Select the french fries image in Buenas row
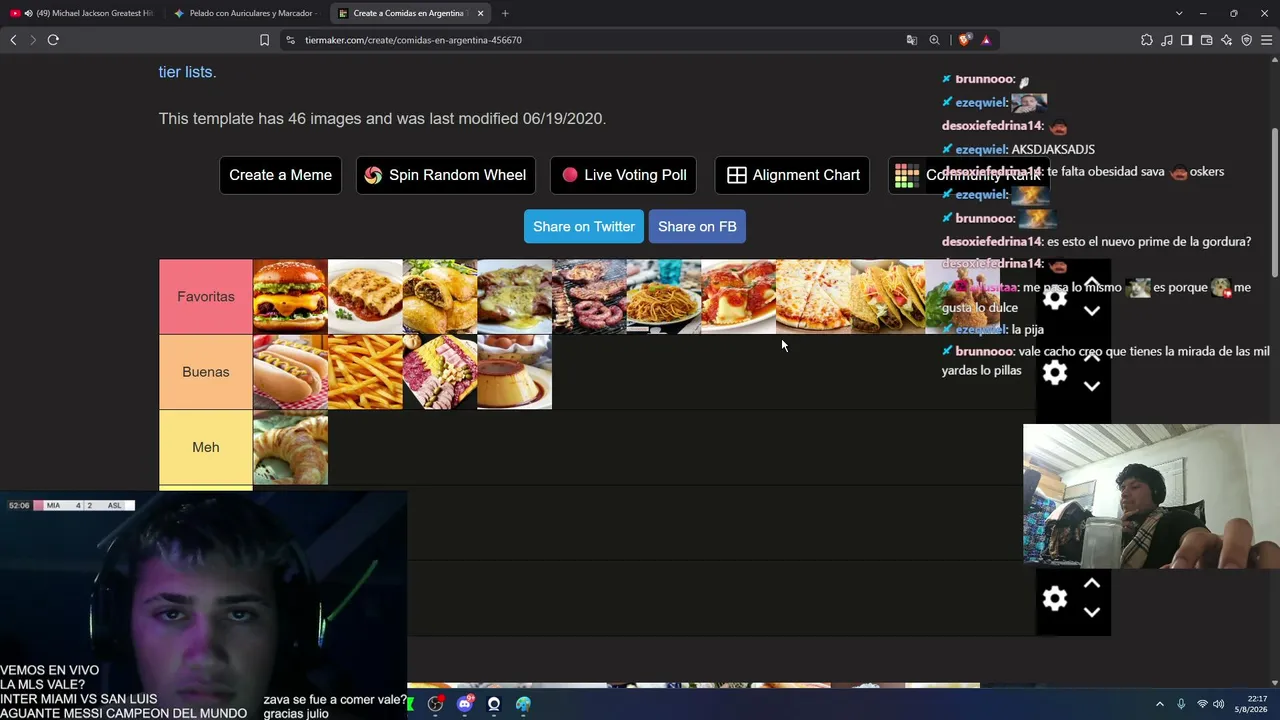This screenshot has height=720, width=1280. click(x=365, y=372)
